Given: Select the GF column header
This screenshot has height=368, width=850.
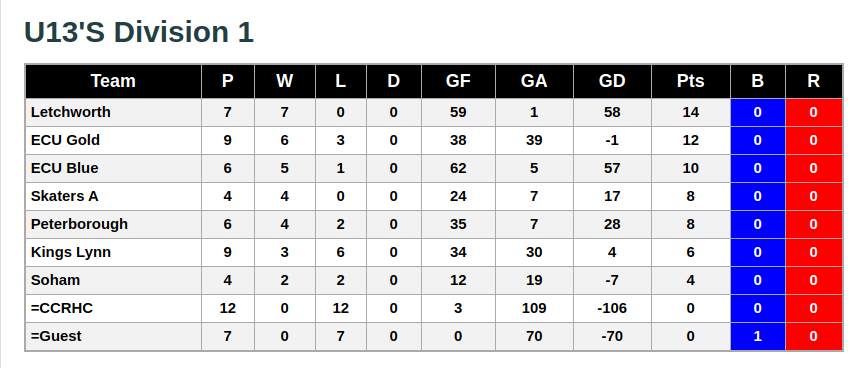Looking at the screenshot, I should tap(458, 81).
